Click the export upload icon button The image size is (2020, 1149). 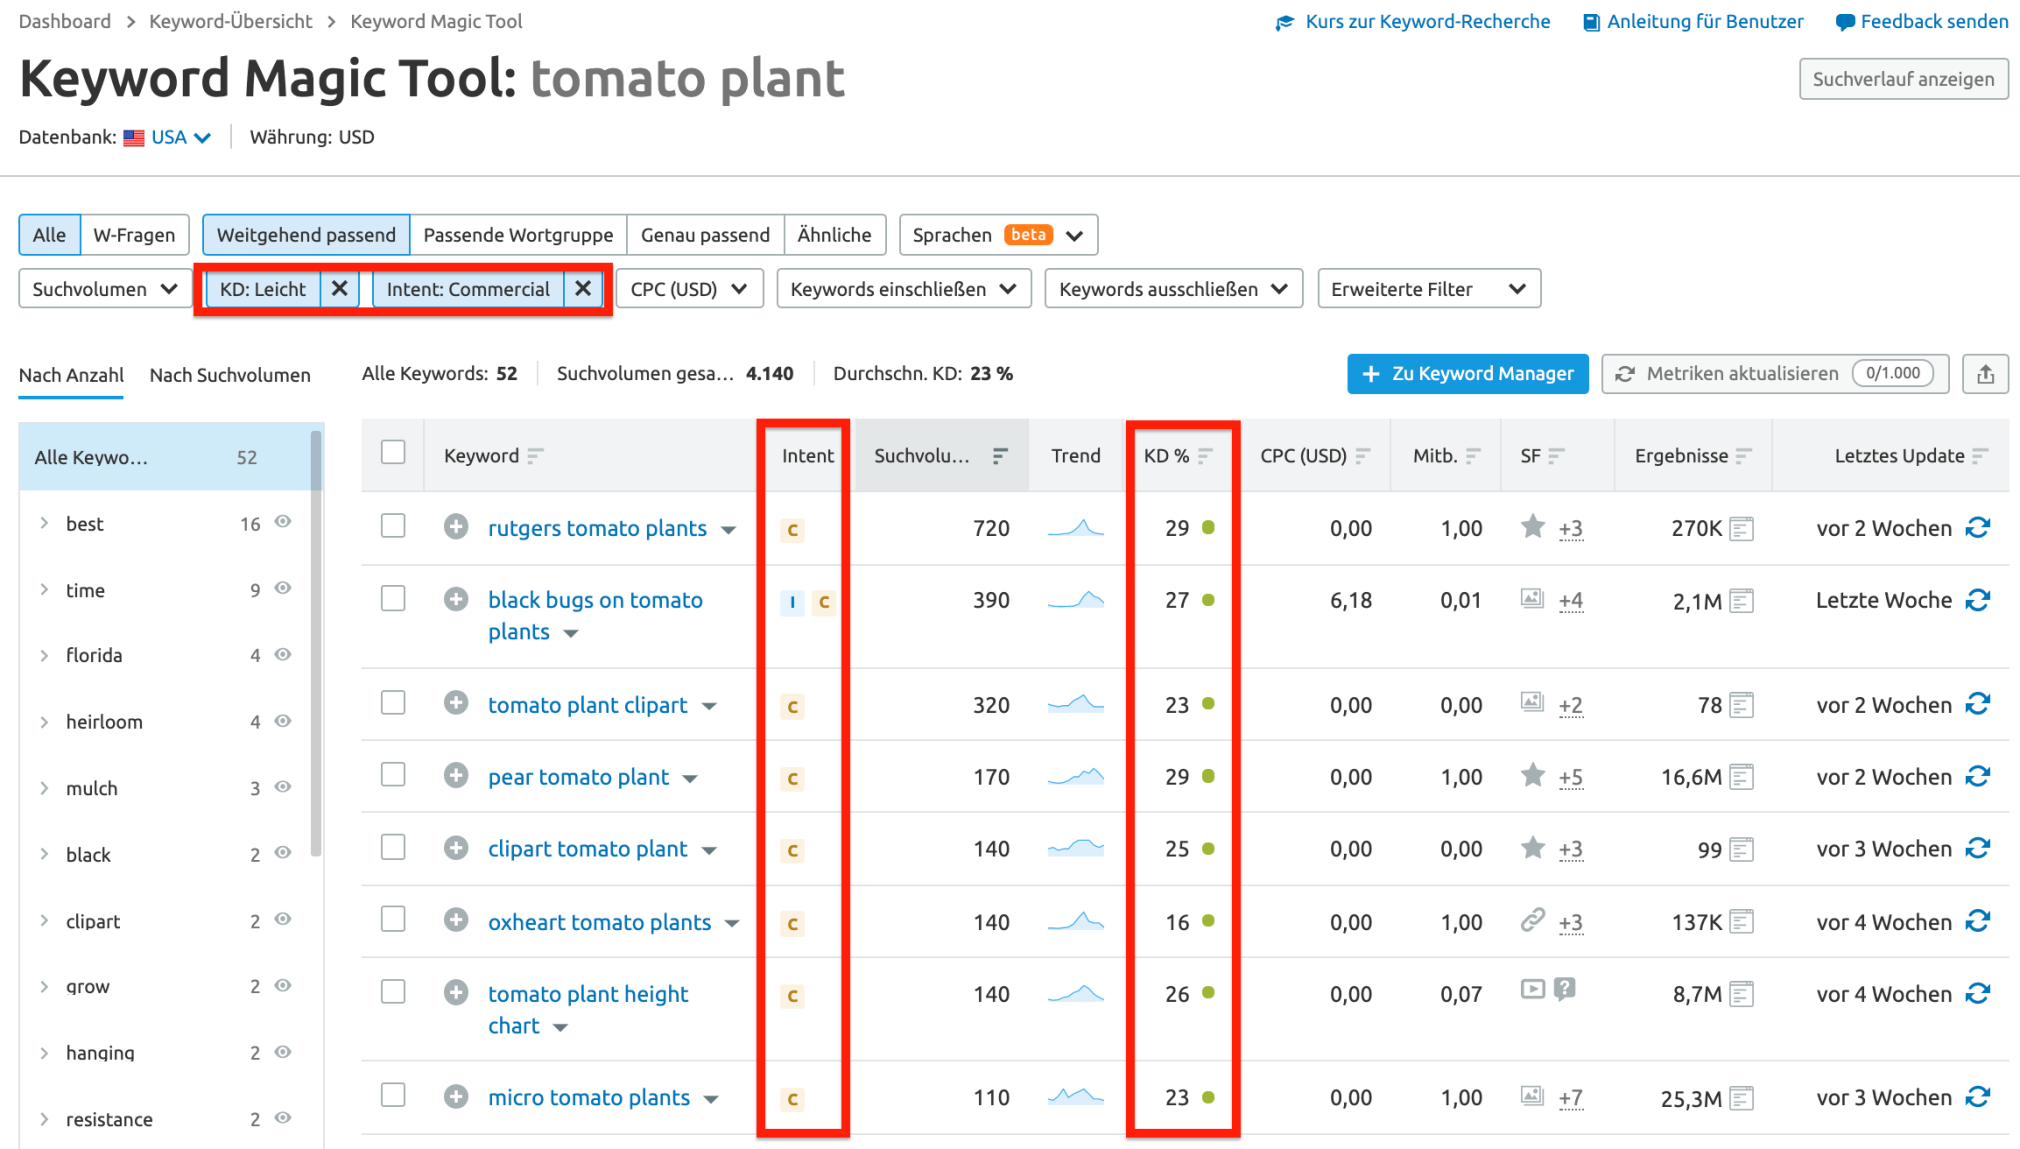tap(1985, 374)
